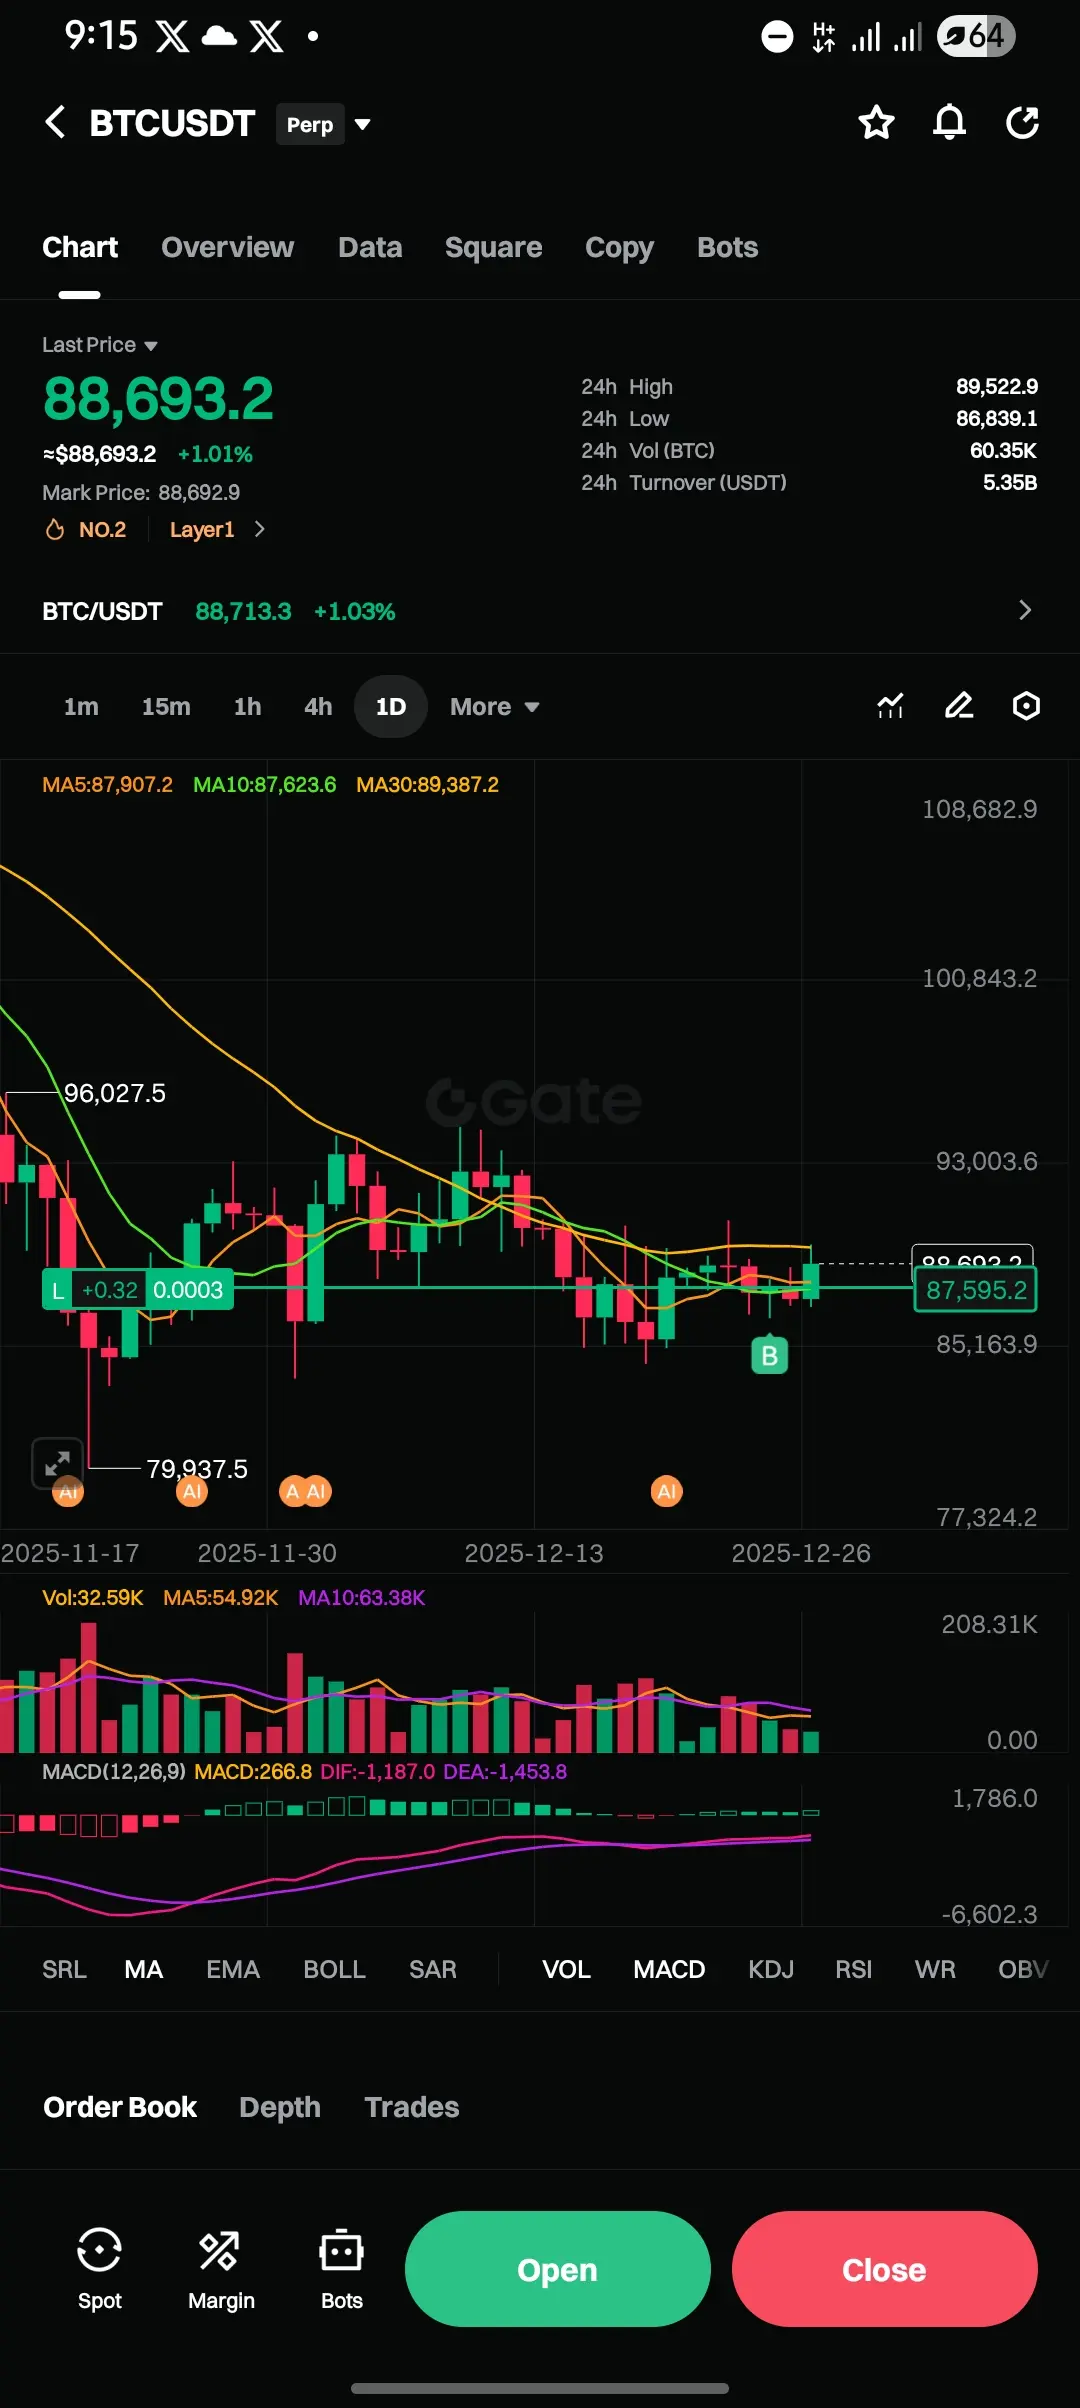The height and width of the screenshot is (2408, 1080).
Task: Open chart indicators icon
Action: point(890,706)
